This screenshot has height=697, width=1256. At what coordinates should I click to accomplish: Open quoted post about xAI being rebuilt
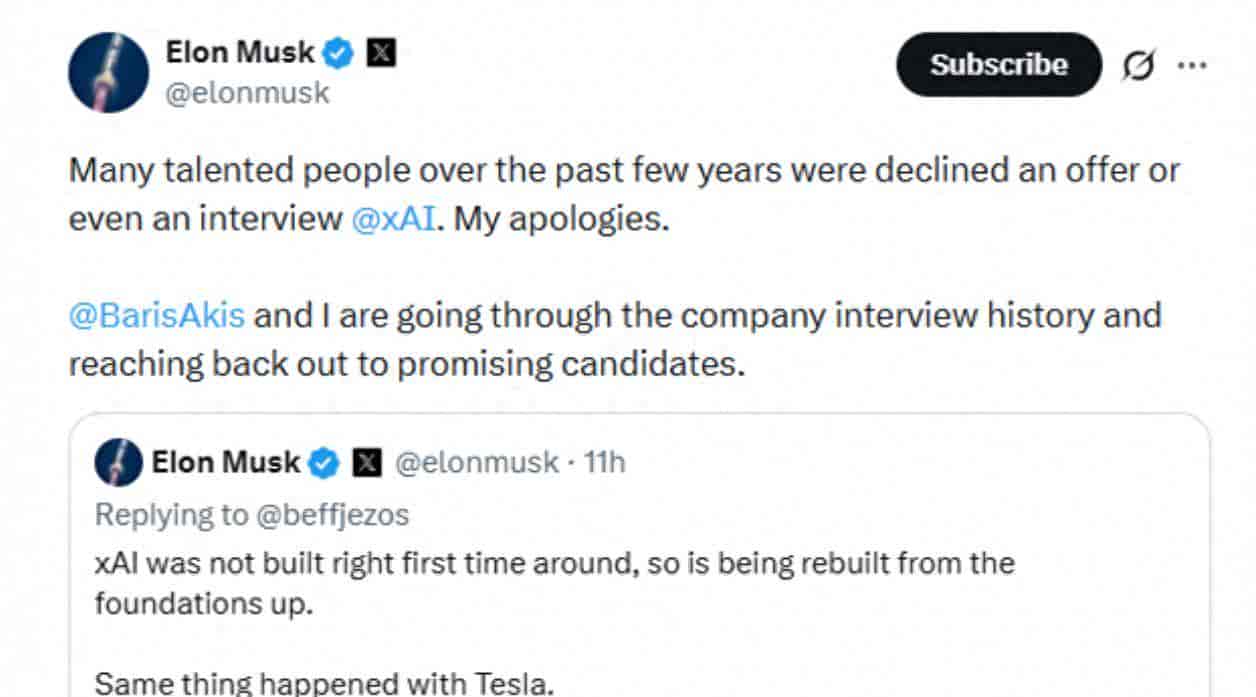pyautogui.click(x=555, y=564)
